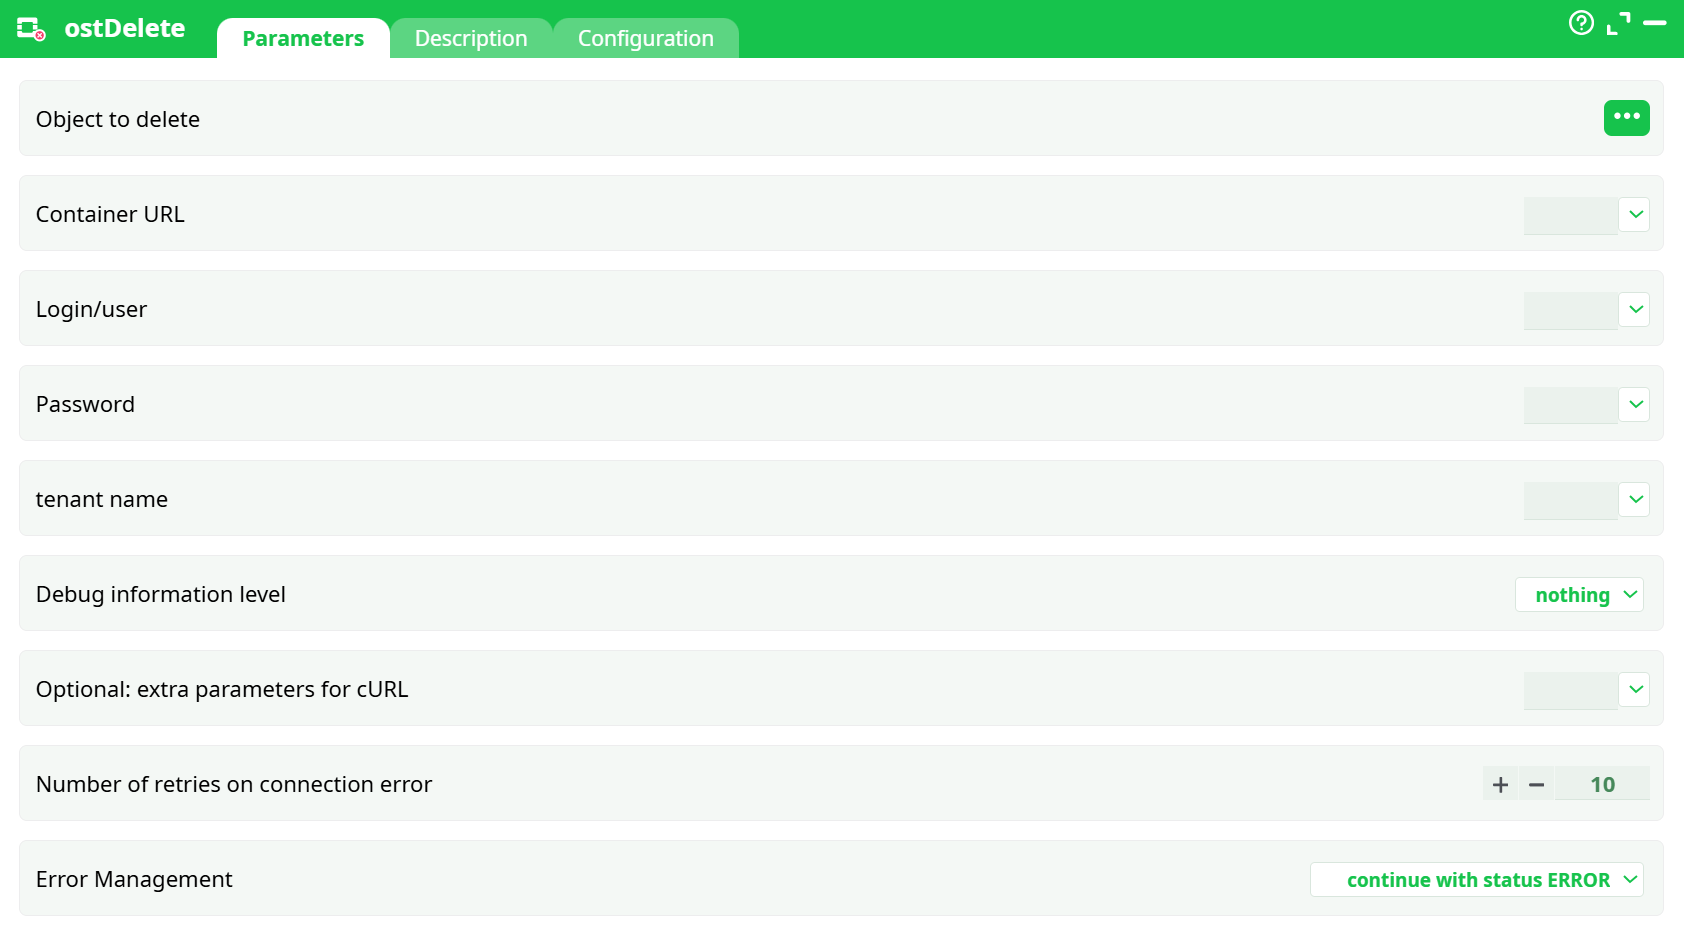Open the Object to delete ellipsis editor

(x=1626, y=118)
